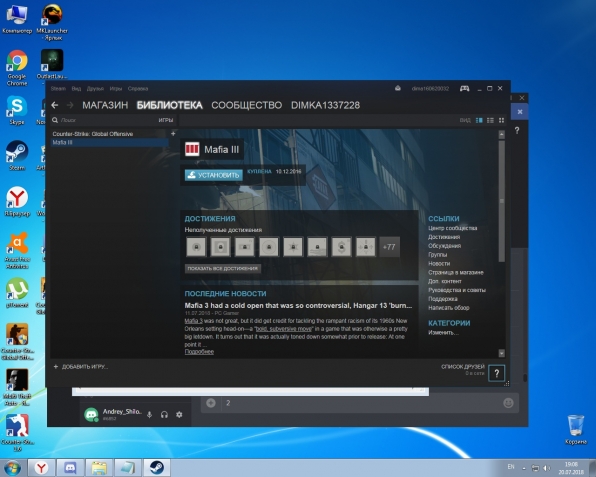Open Discord settings gear icon
Viewport: 596px width, 477px height.
click(x=179, y=414)
